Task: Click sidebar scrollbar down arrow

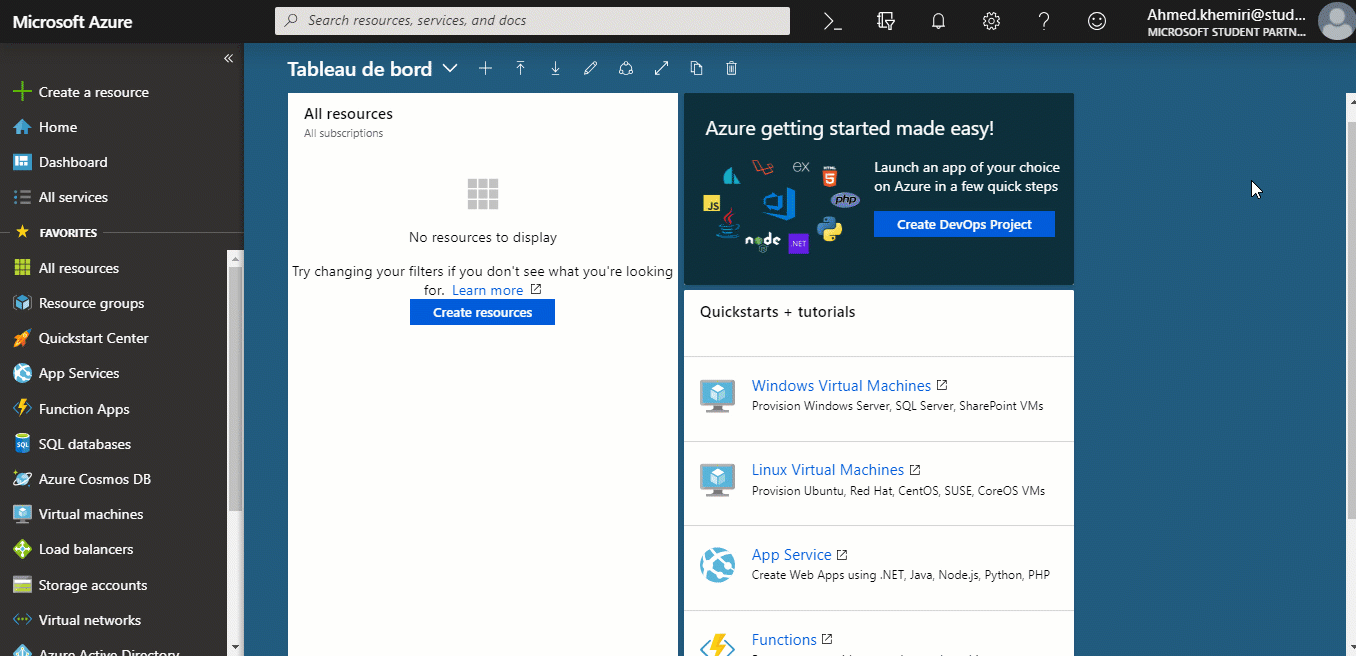Action: 235,647
